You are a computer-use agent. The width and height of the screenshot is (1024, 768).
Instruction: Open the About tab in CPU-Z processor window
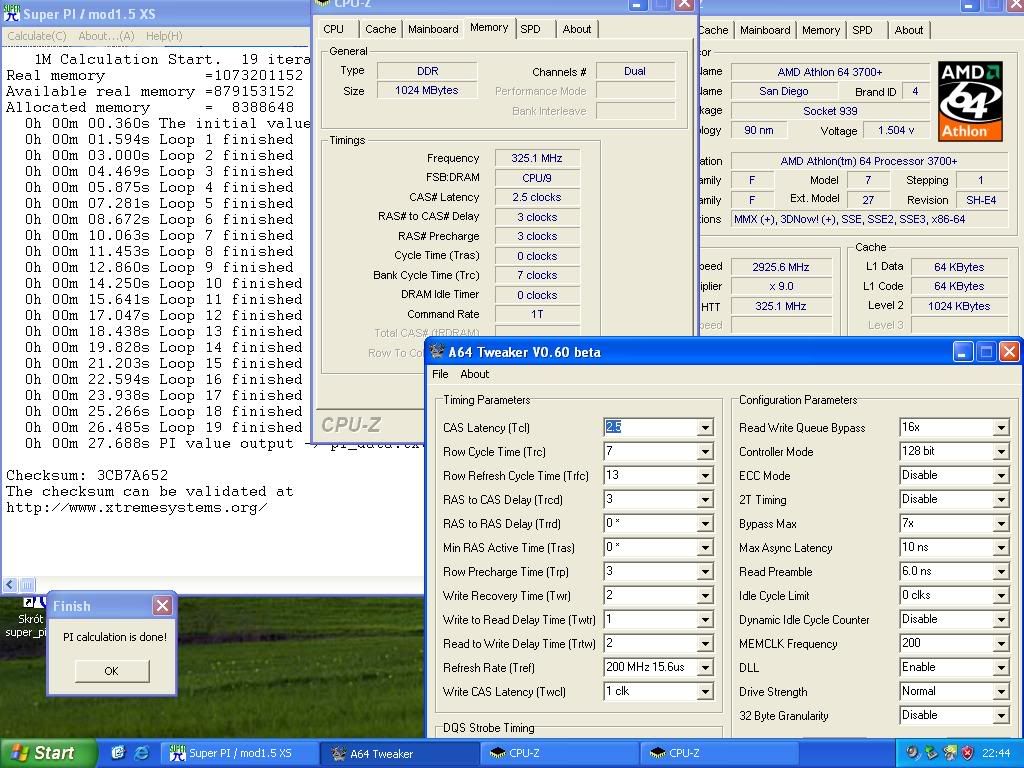coord(909,30)
